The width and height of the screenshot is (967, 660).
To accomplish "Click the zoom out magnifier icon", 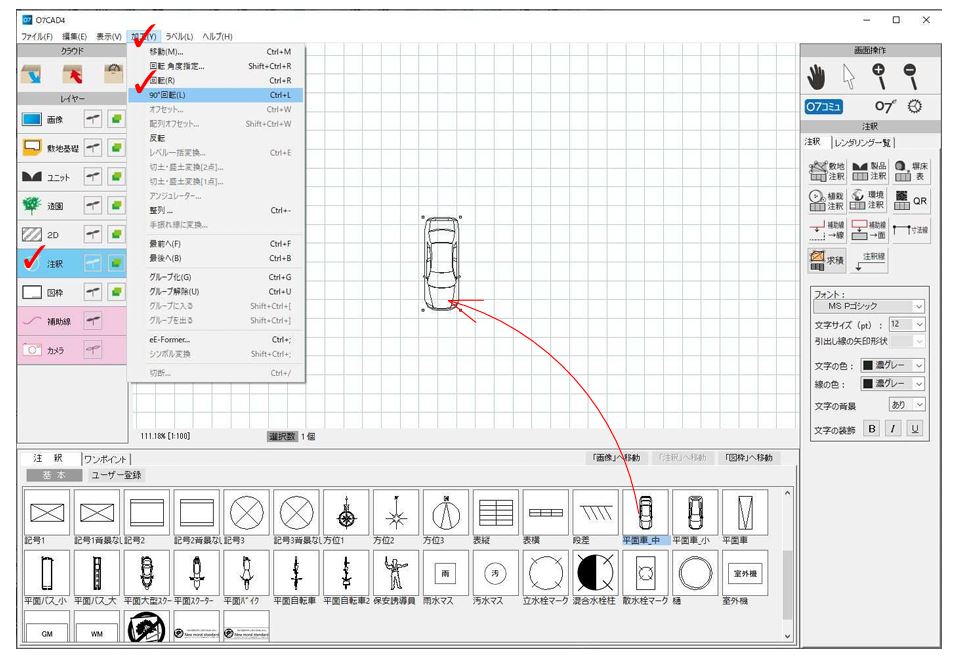I will click(911, 76).
